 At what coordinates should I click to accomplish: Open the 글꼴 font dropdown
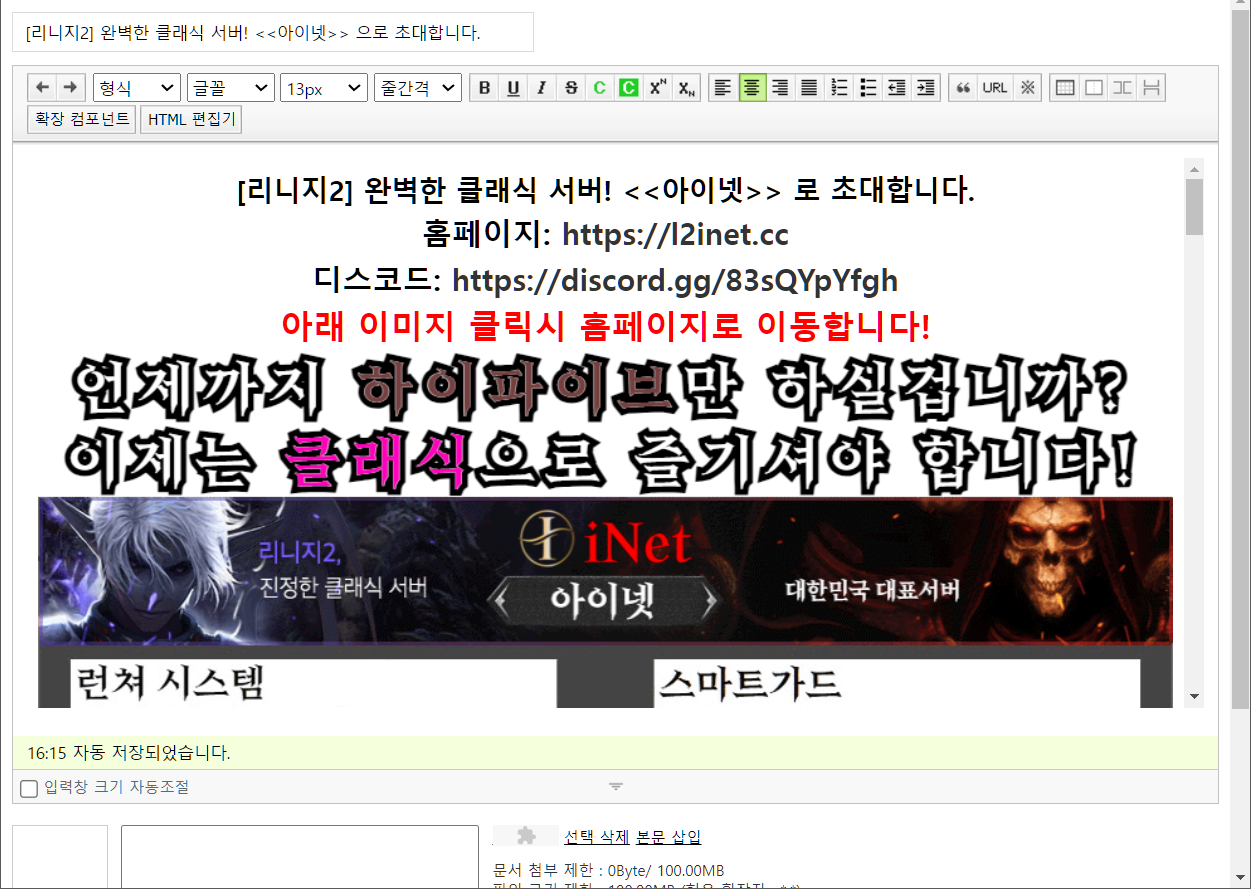click(231, 88)
